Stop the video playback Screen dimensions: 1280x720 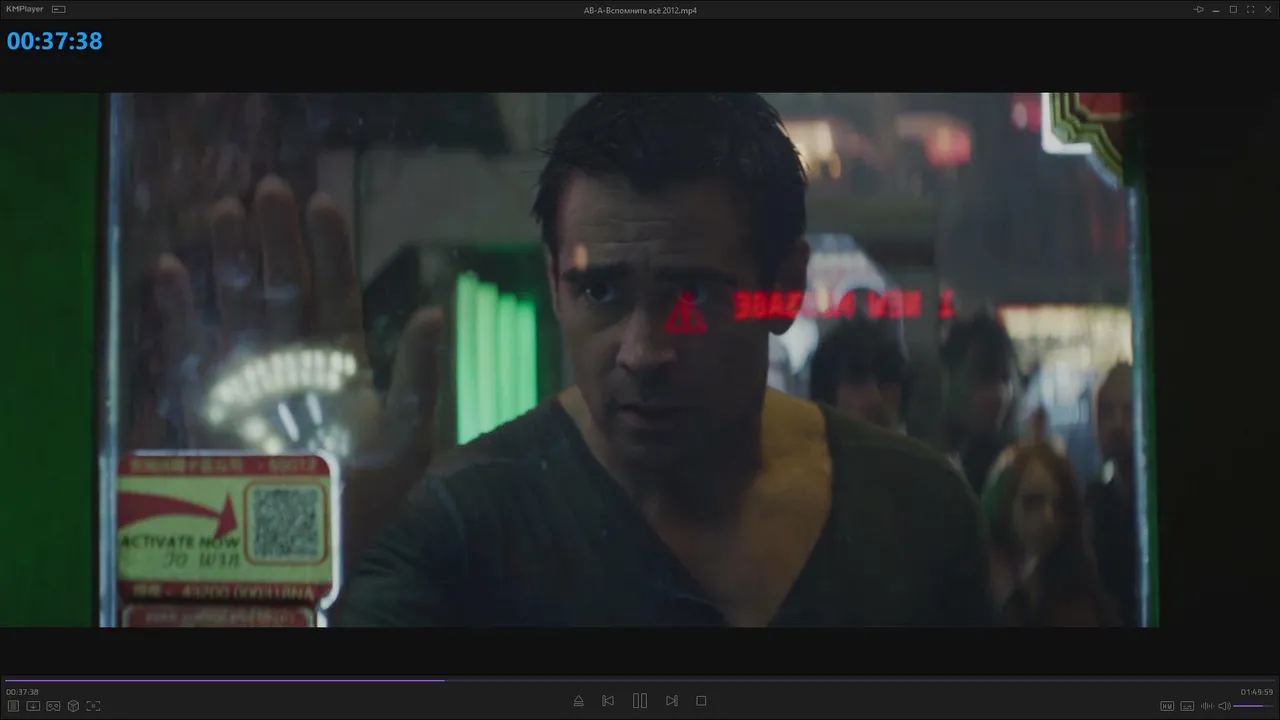tap(701, 701)
